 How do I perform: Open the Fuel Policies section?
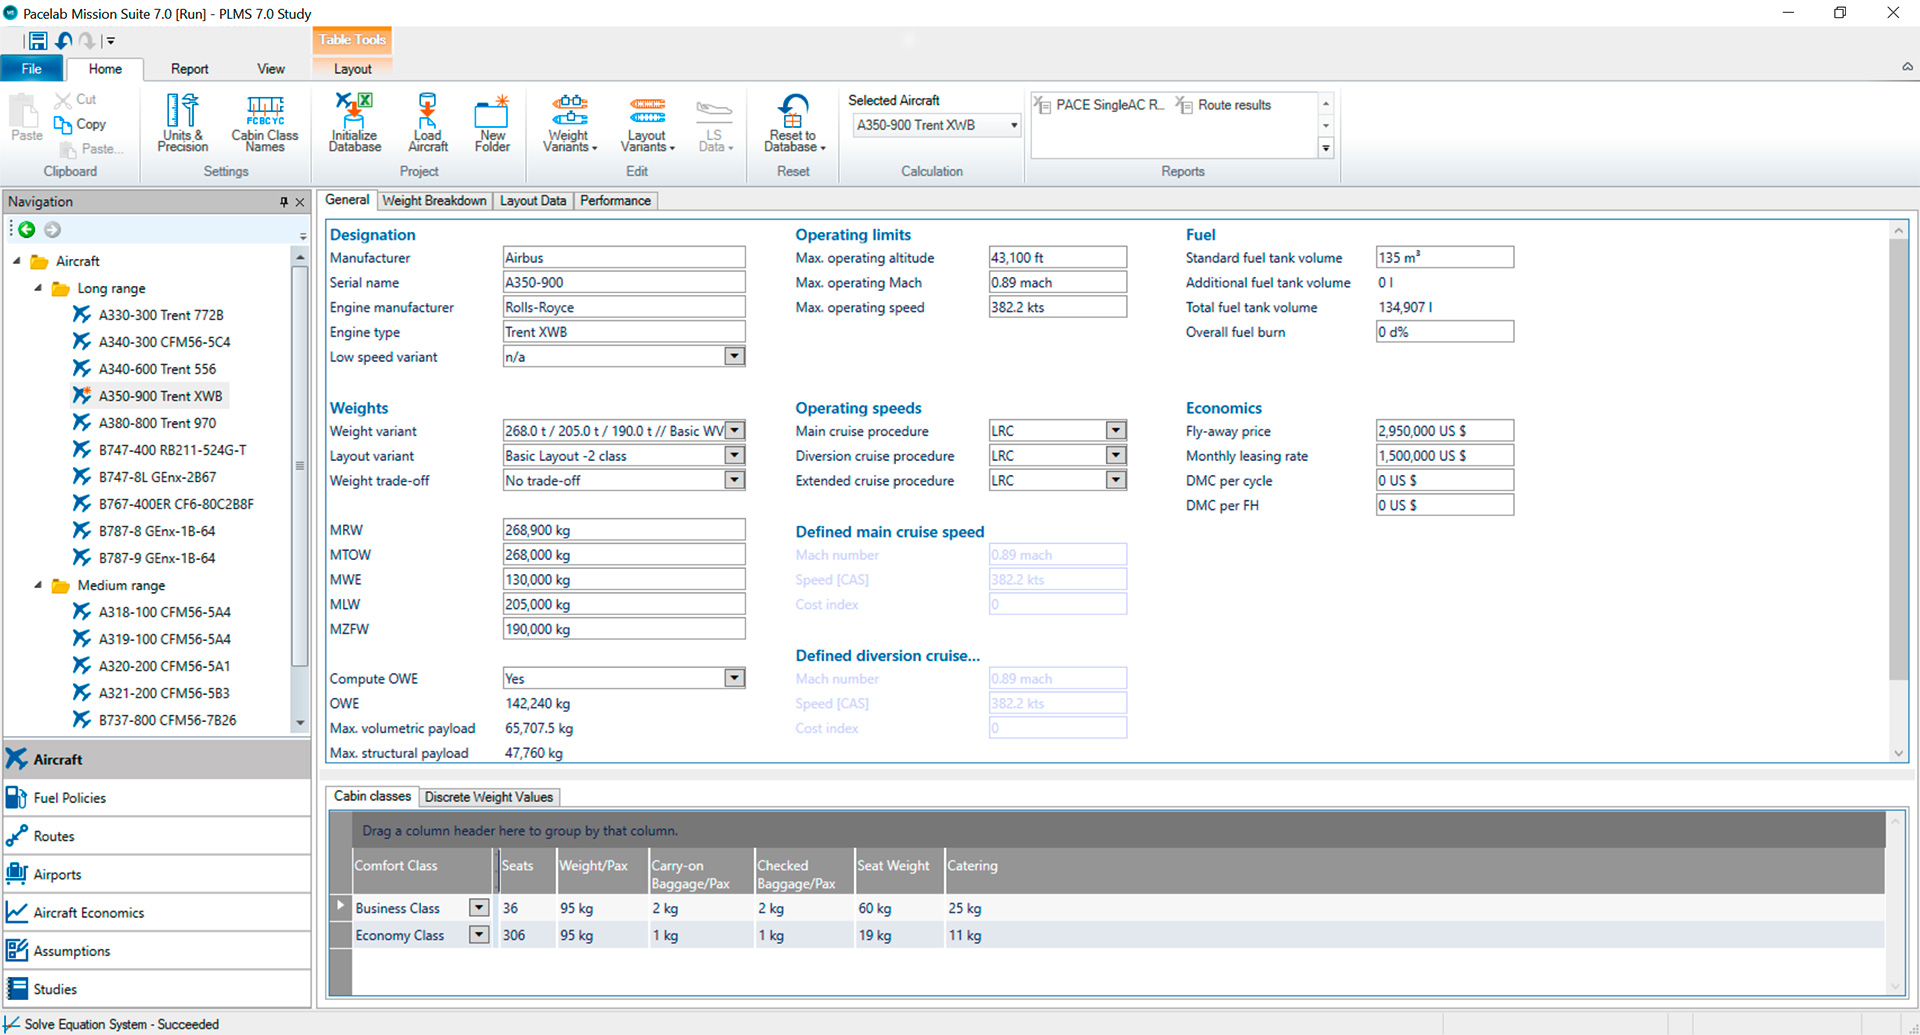[157, 798]
